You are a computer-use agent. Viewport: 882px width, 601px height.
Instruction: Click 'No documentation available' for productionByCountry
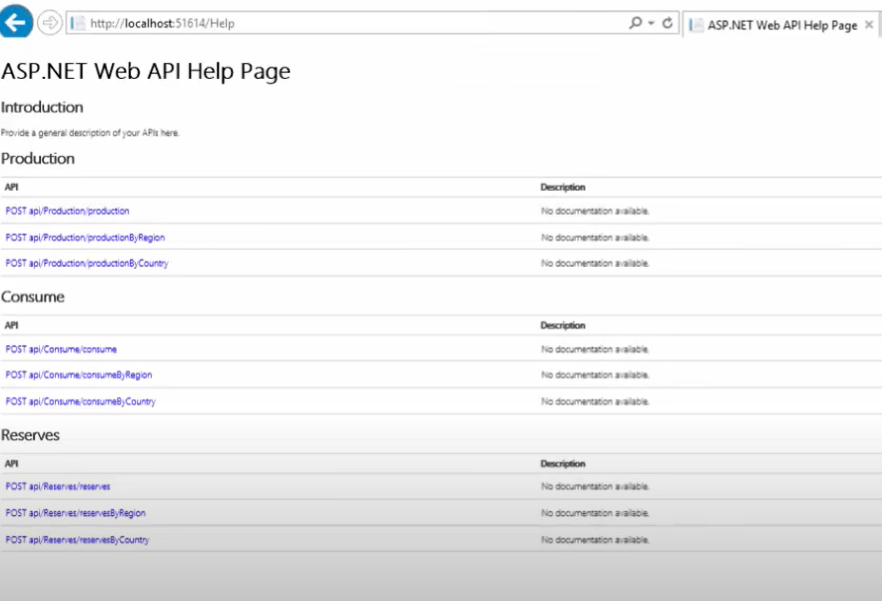(x=595, y=263)
